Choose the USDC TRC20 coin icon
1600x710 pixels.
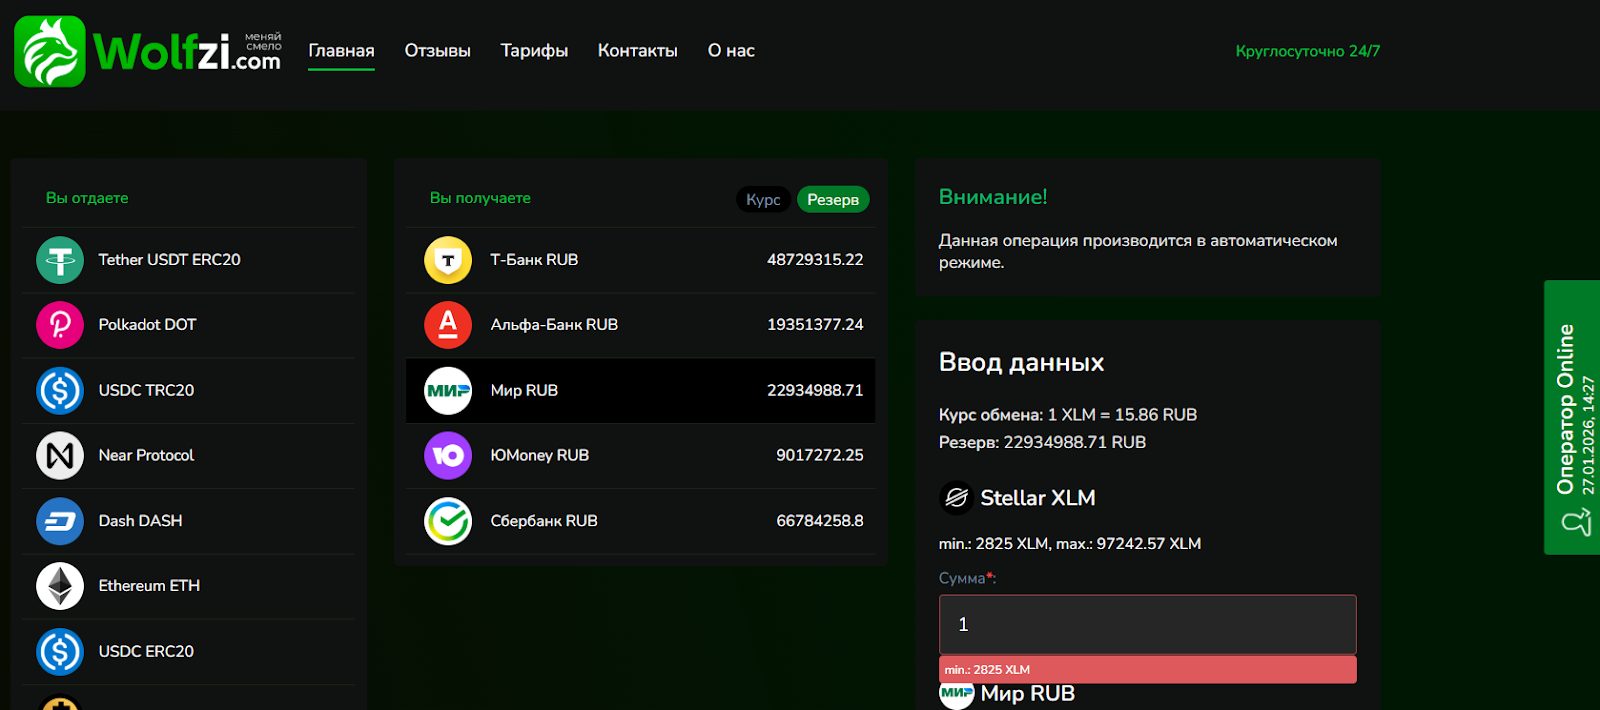(x=60, y=390)
